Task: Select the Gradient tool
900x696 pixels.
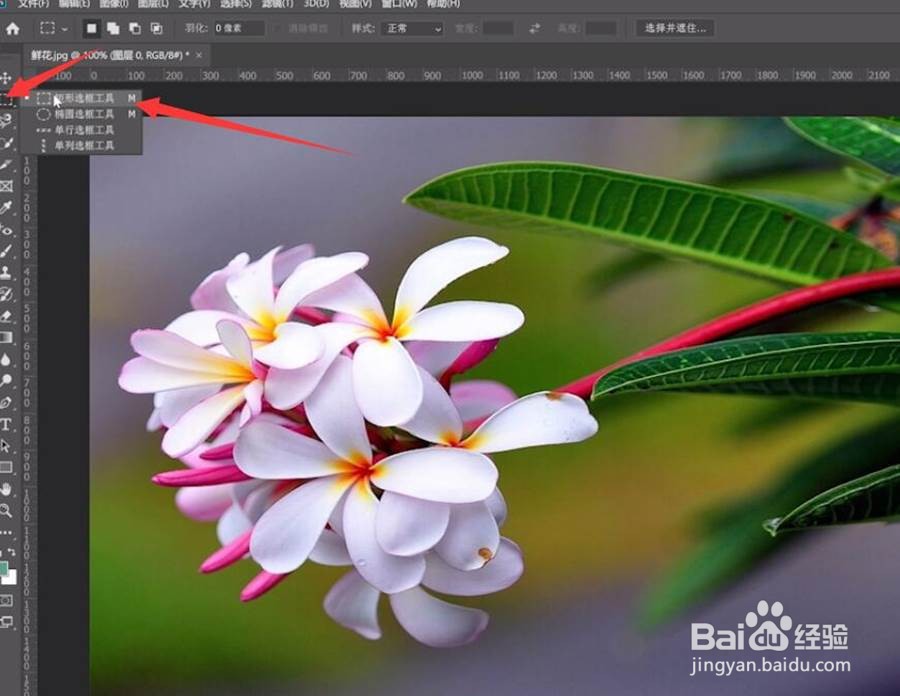Action: pos(6,337)
